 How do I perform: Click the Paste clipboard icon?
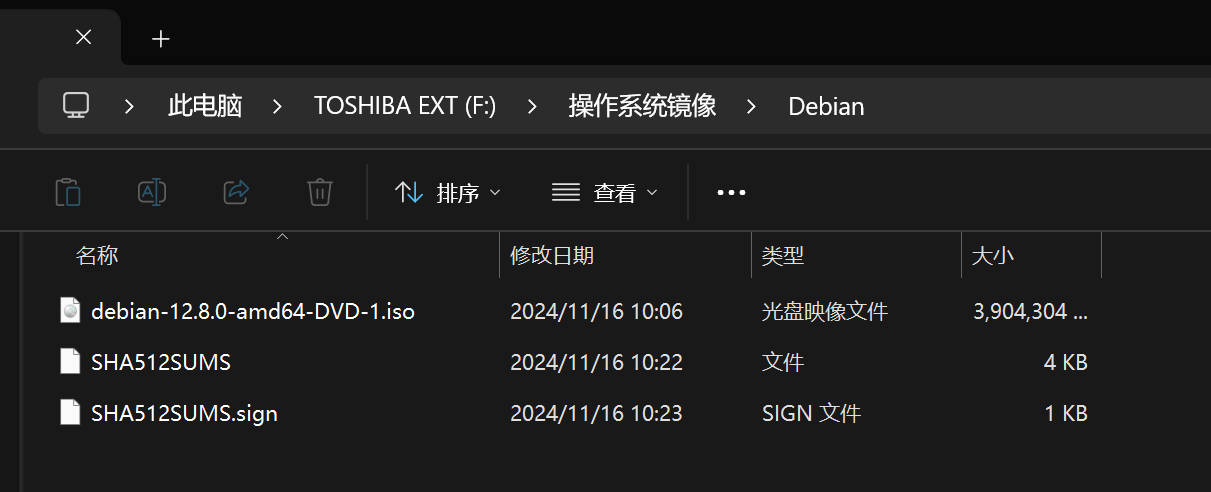coord(68,192)
